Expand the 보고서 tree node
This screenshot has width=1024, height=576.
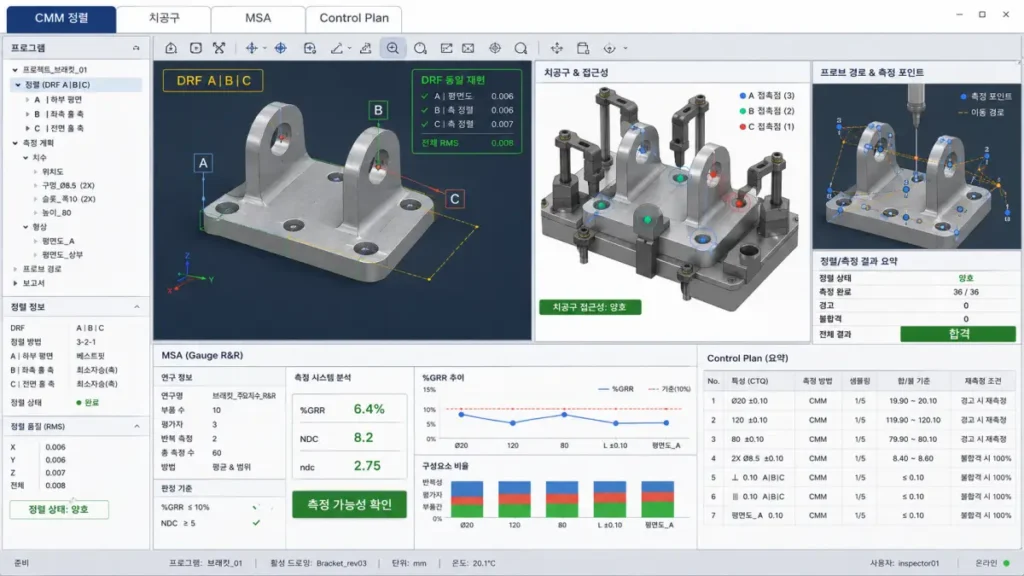[x=15, y=283]
